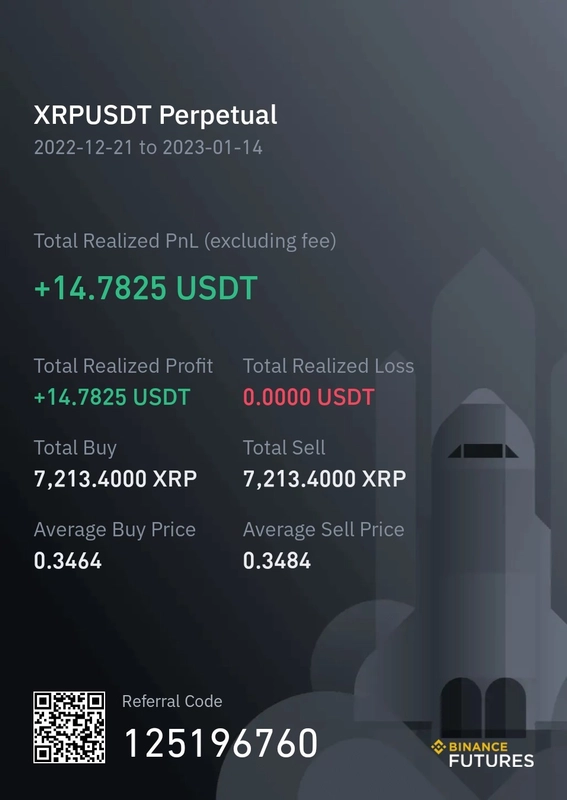567x800 pixels.
Task: Click the Total Realized Loss label
Action: 329,366
